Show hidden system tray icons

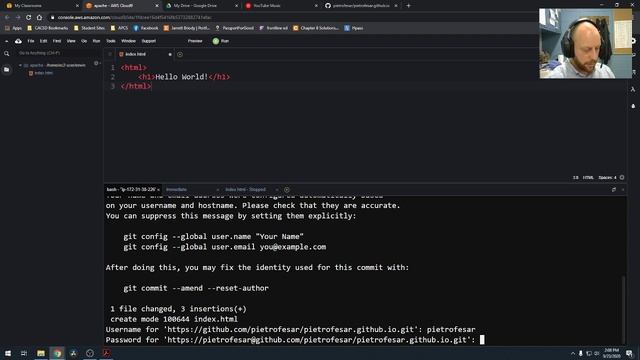572,353
